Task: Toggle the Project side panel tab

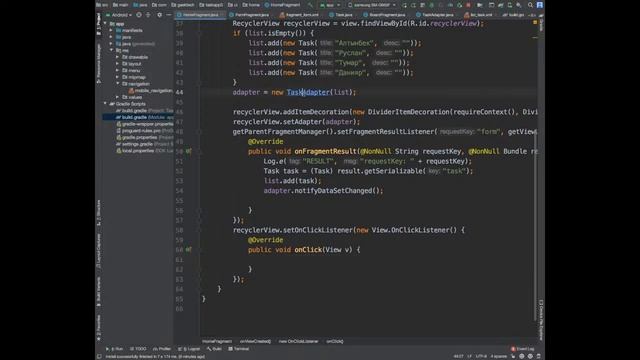Action: [98, 24]
